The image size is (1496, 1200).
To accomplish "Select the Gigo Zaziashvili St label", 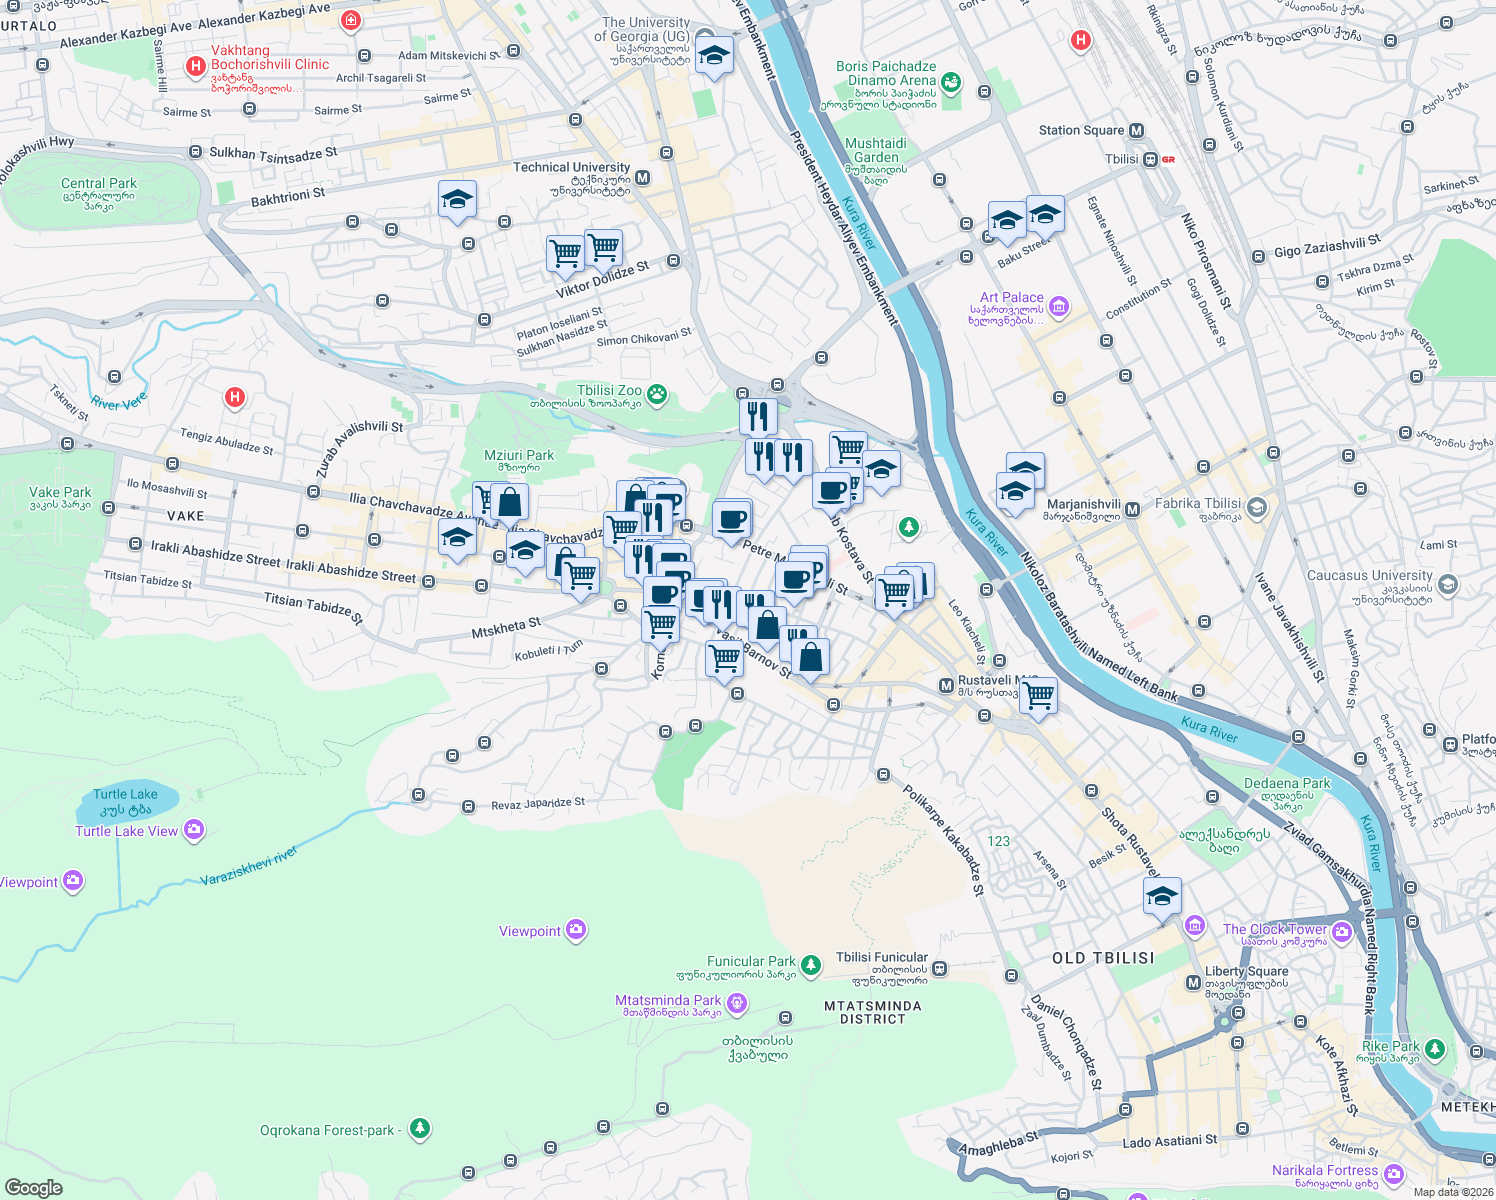I will point(1328,245).
